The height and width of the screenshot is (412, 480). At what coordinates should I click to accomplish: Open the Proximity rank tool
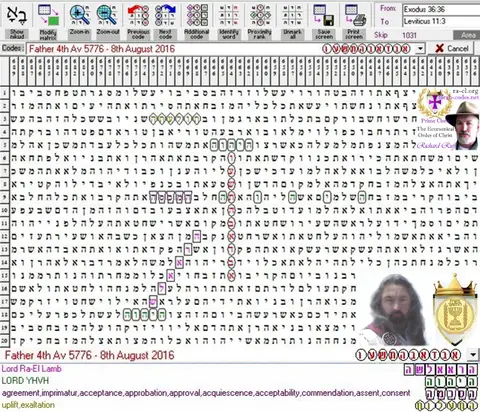click(x=260, y=22)
